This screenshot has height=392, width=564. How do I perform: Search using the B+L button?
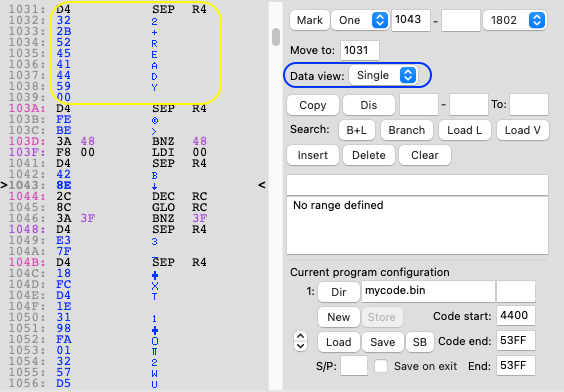pos(356,130)
